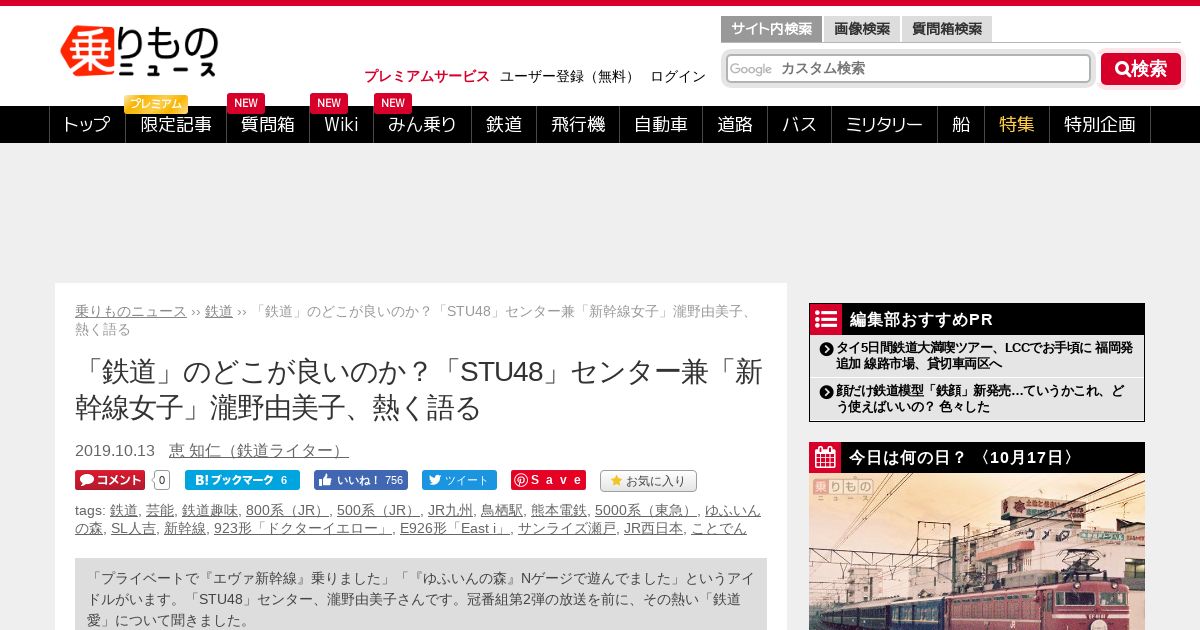Open タイ5日間鉄道大満喫ツアー PR article

(984, 356)
